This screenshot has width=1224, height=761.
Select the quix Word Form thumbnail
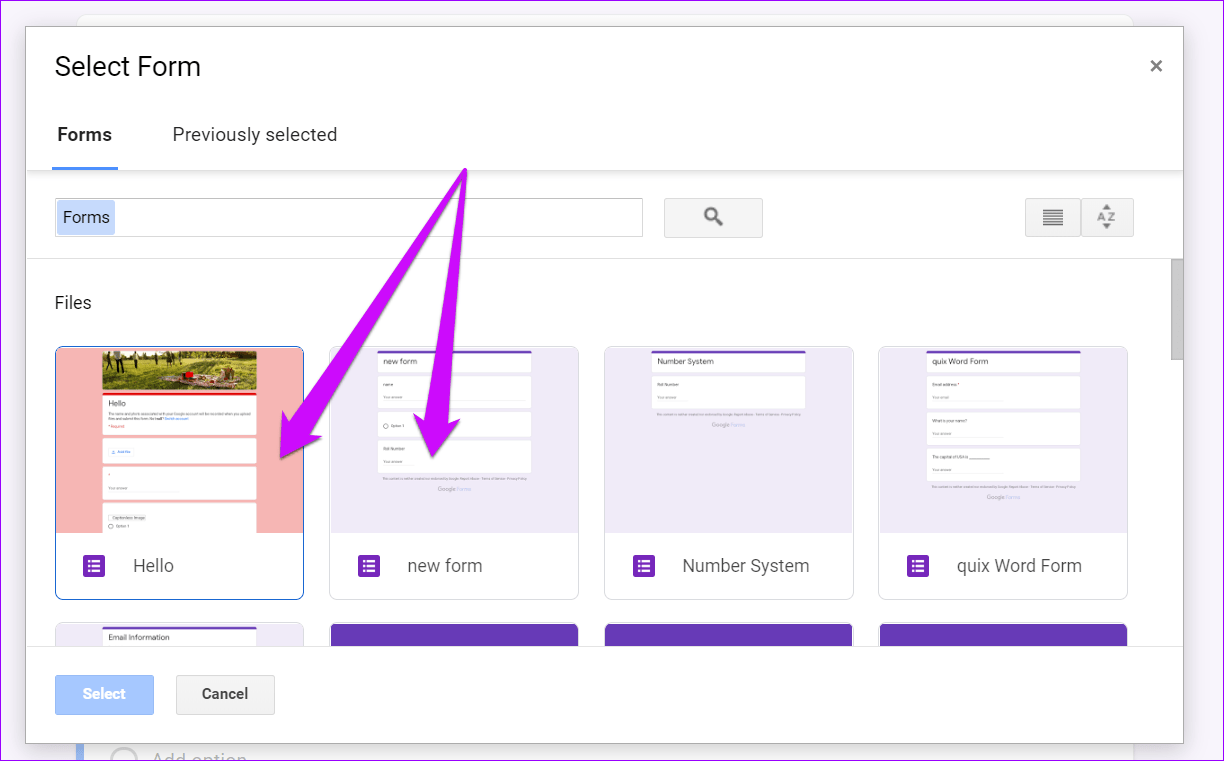coord(1003,440)
